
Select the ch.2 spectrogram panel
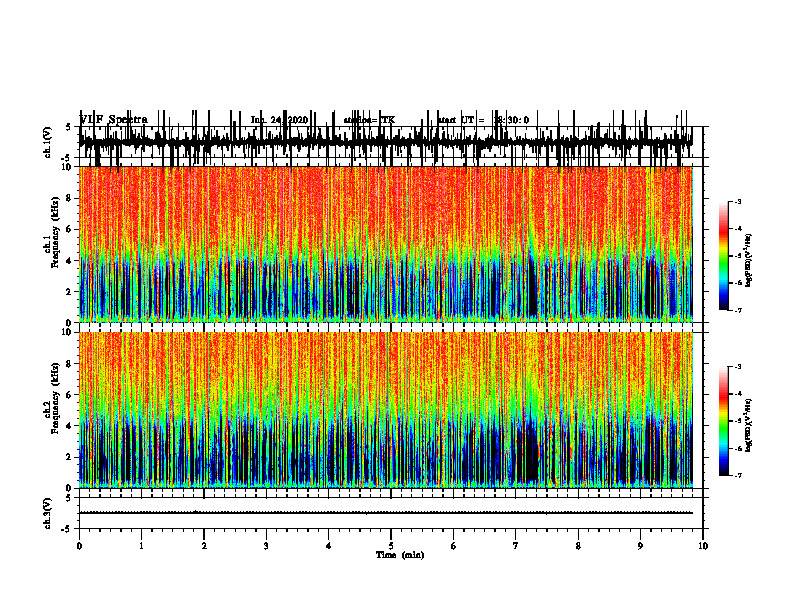[x=385, y=410]
